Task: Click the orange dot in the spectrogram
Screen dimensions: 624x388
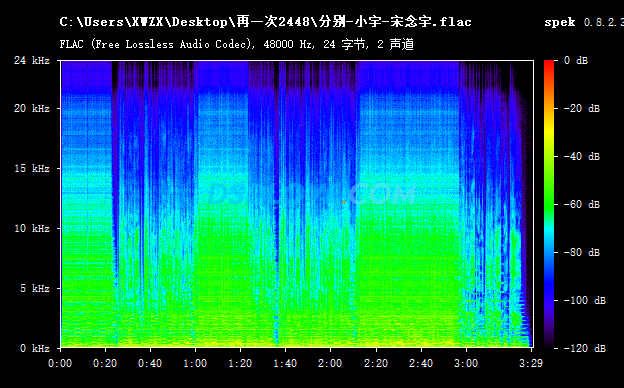Action: pyautogui.click(x=344, y=203)
